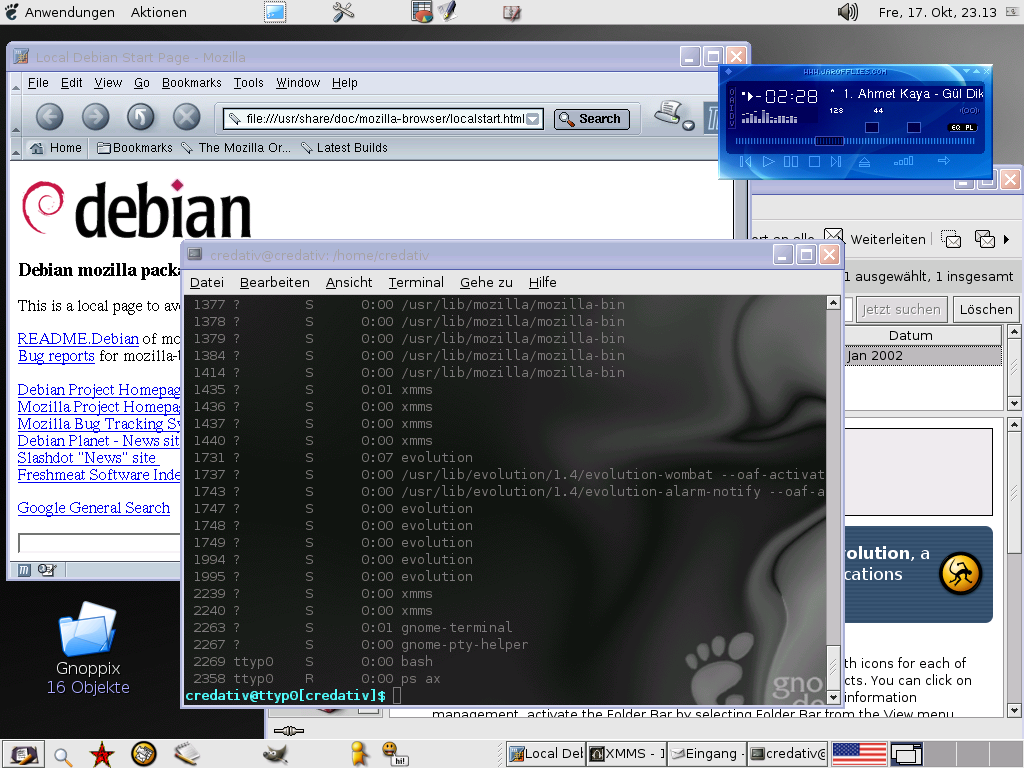Toggle repeat with the XMMS arrow icon

click(944, 161)
